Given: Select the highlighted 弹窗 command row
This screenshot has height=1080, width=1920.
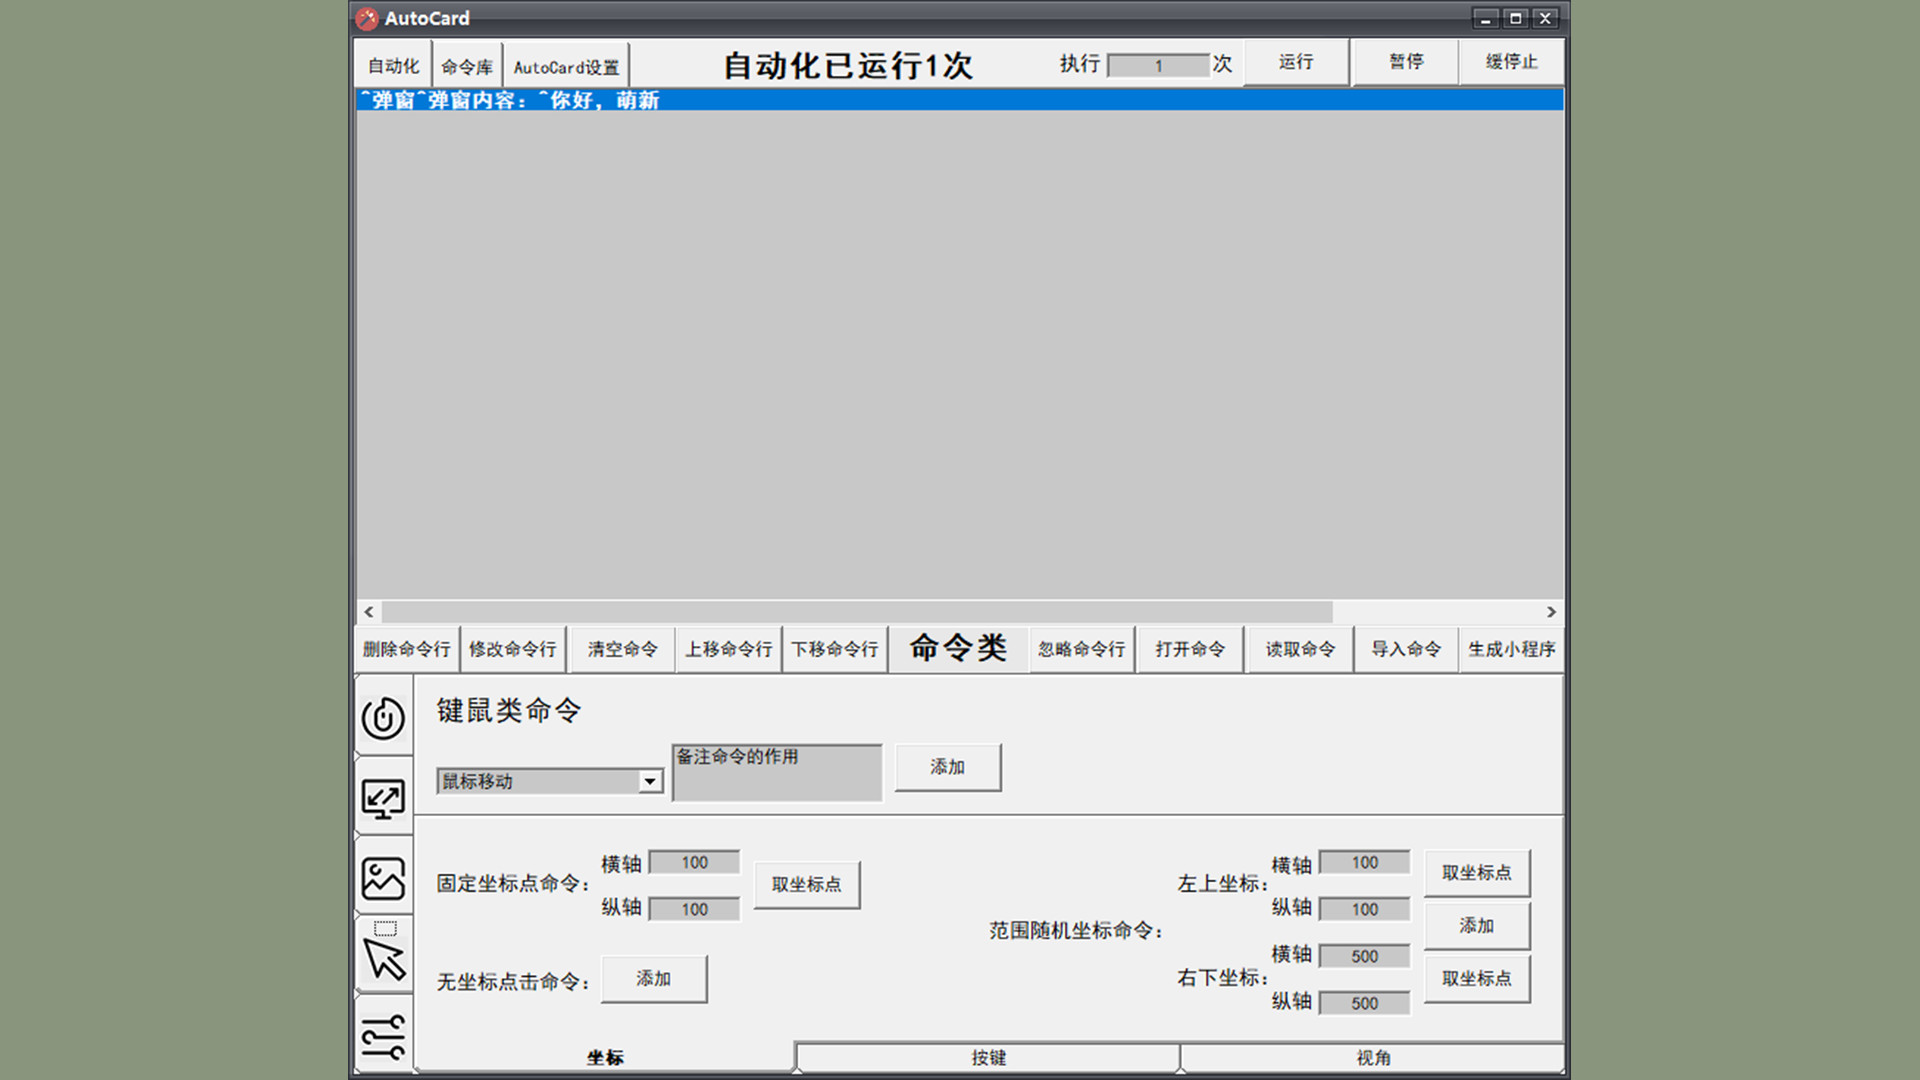Looking at the screenshot, I should pyautogui.click(x=959, y=100).
